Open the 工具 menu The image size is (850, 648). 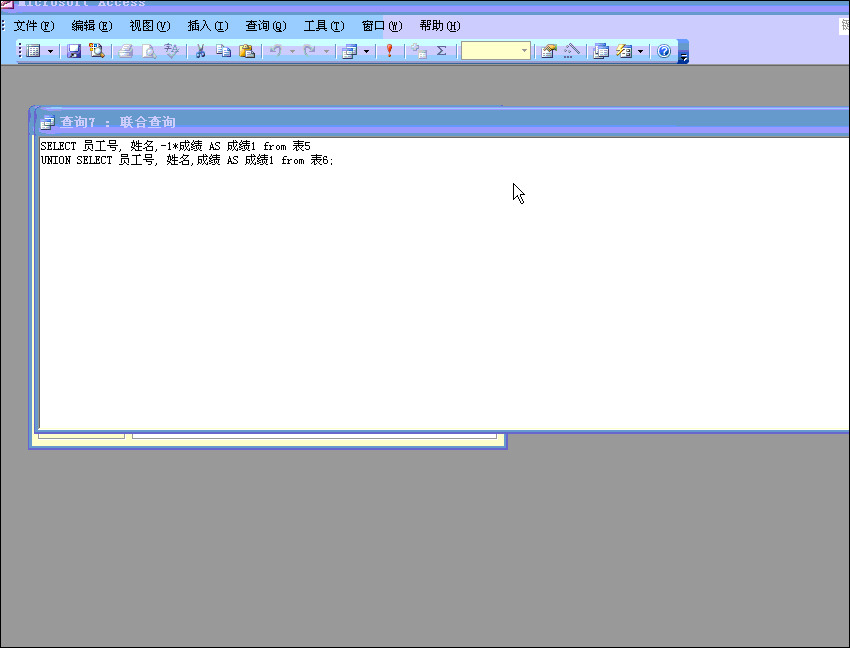tap(323, 26)
